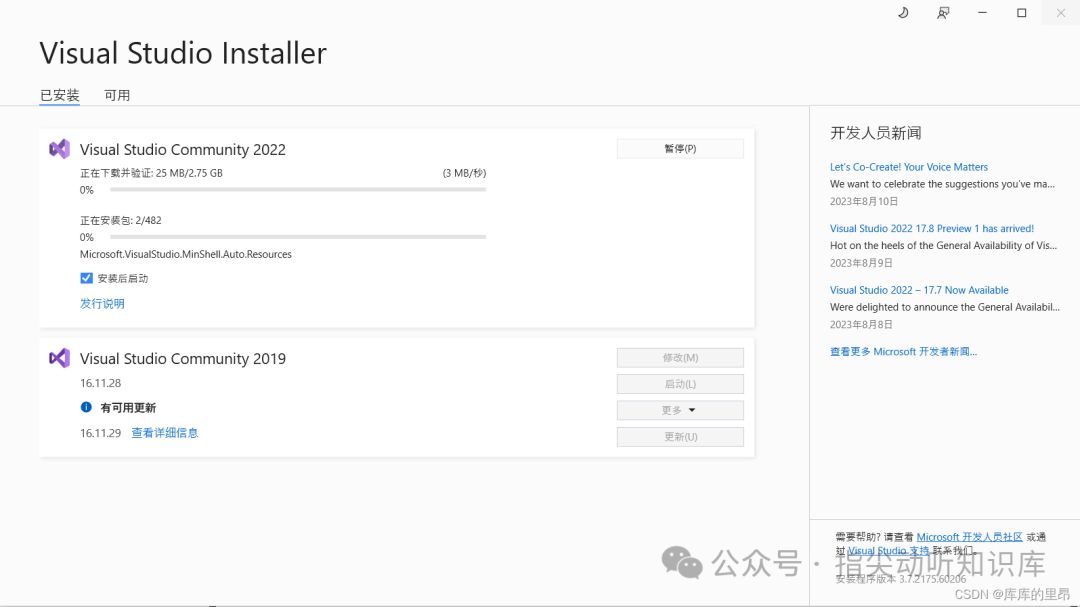Click the blue update-available info icon

(x=86, y=407)
